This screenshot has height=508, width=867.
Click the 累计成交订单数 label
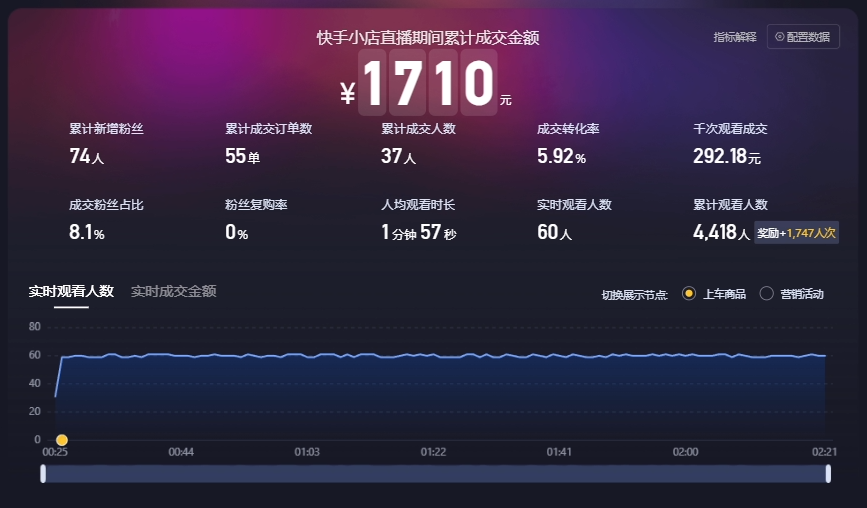coord(269,129)
